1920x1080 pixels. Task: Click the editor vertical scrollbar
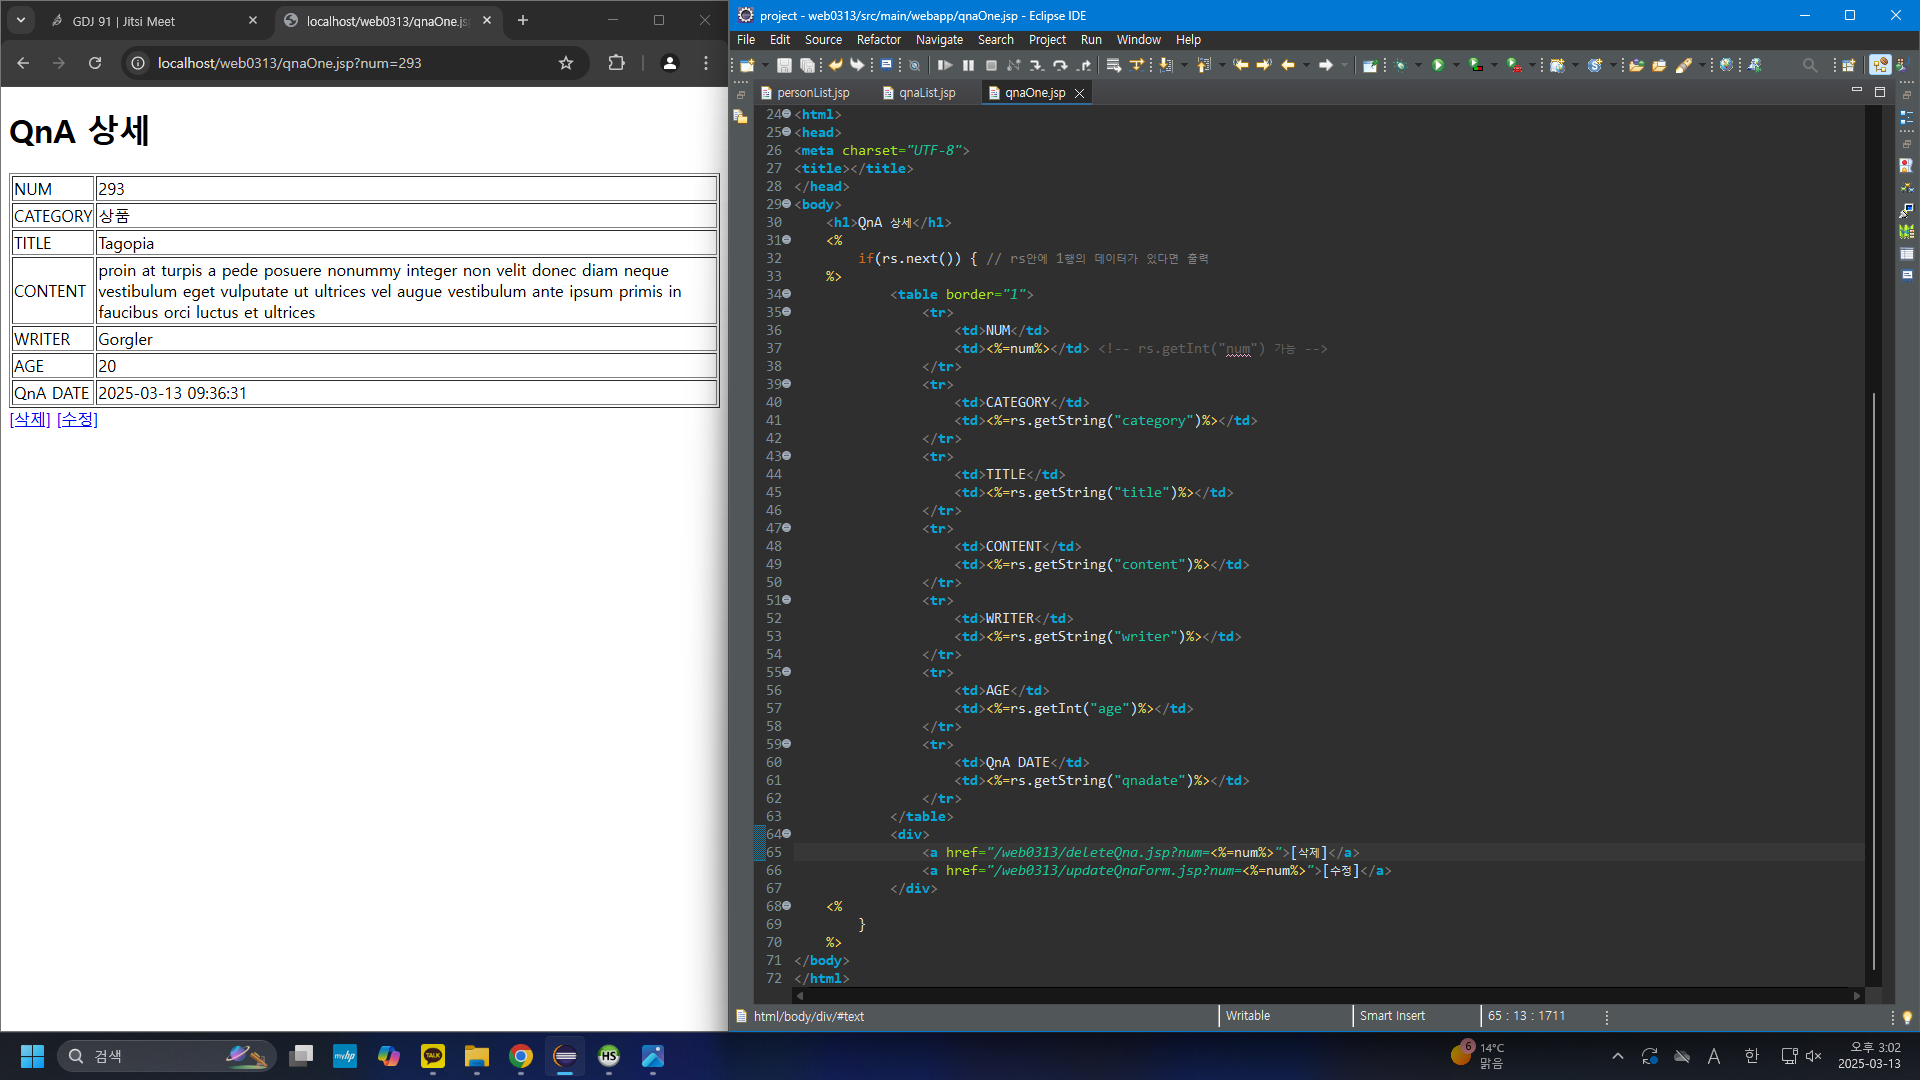coord(1873,680)
